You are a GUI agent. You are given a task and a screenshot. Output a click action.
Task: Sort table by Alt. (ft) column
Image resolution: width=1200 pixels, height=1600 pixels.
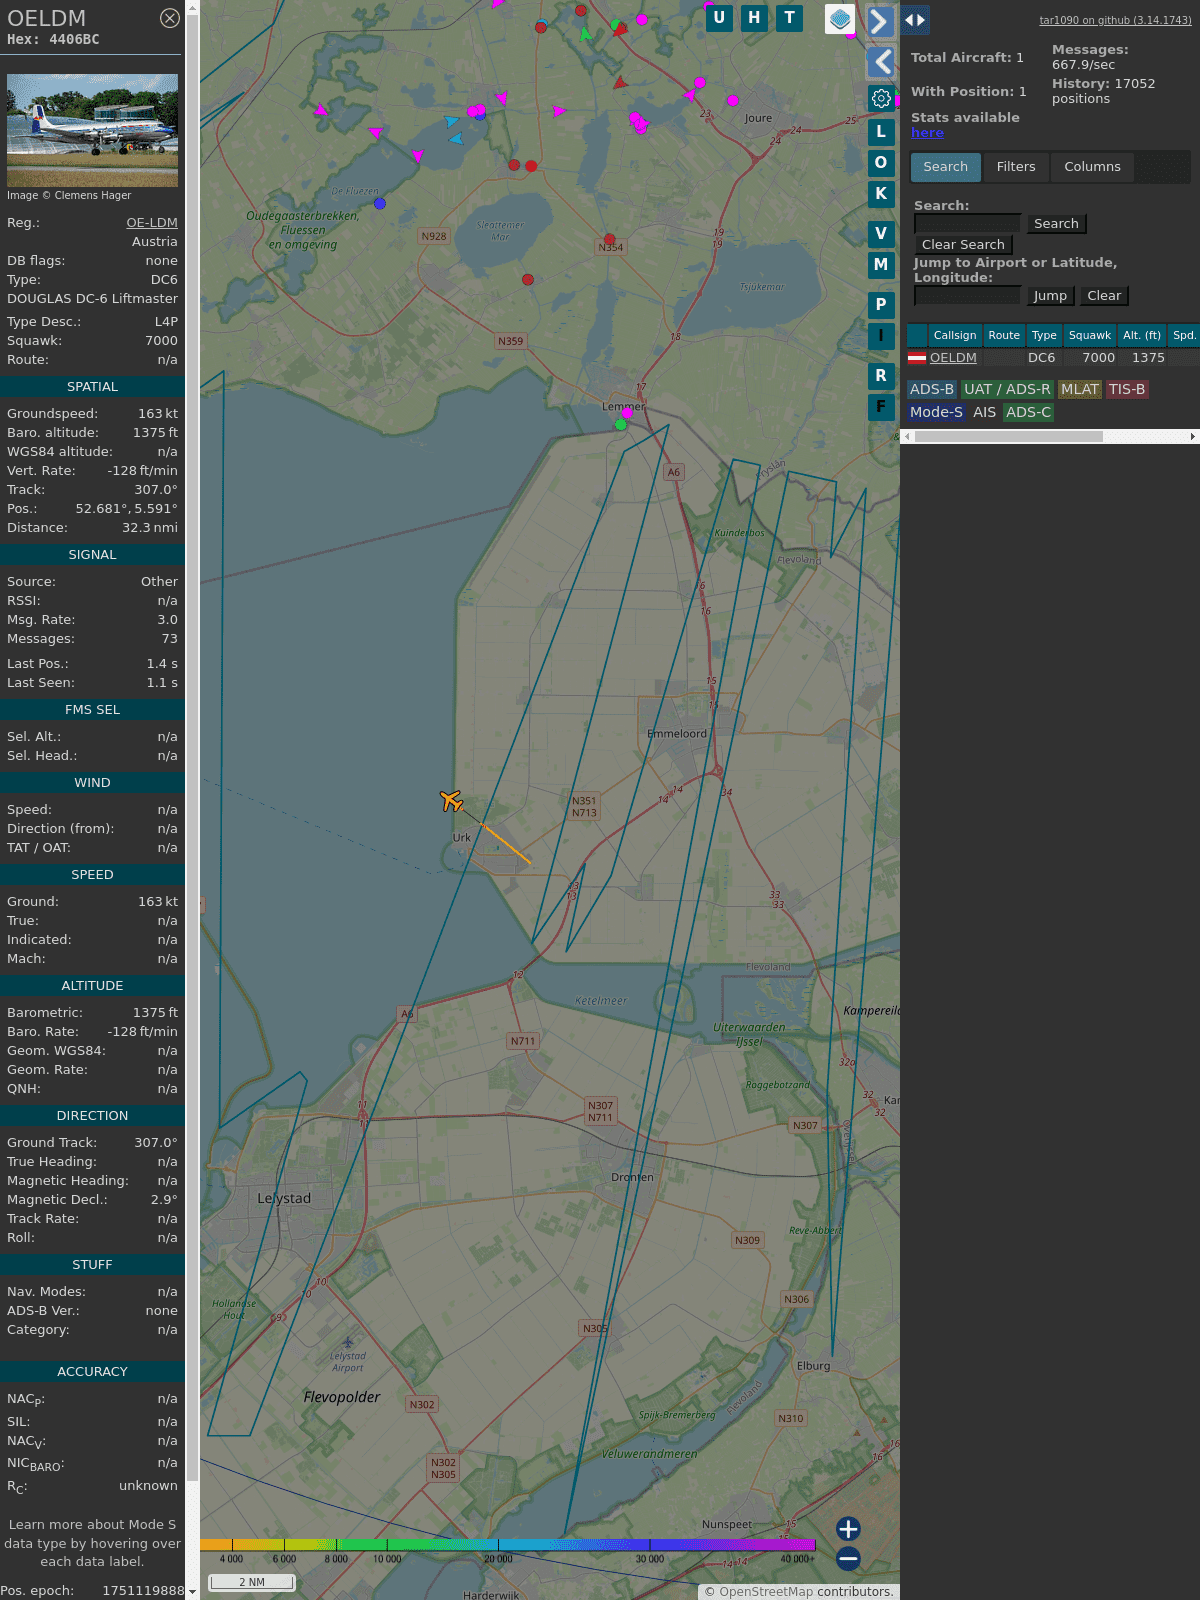tap(1142, 335)
